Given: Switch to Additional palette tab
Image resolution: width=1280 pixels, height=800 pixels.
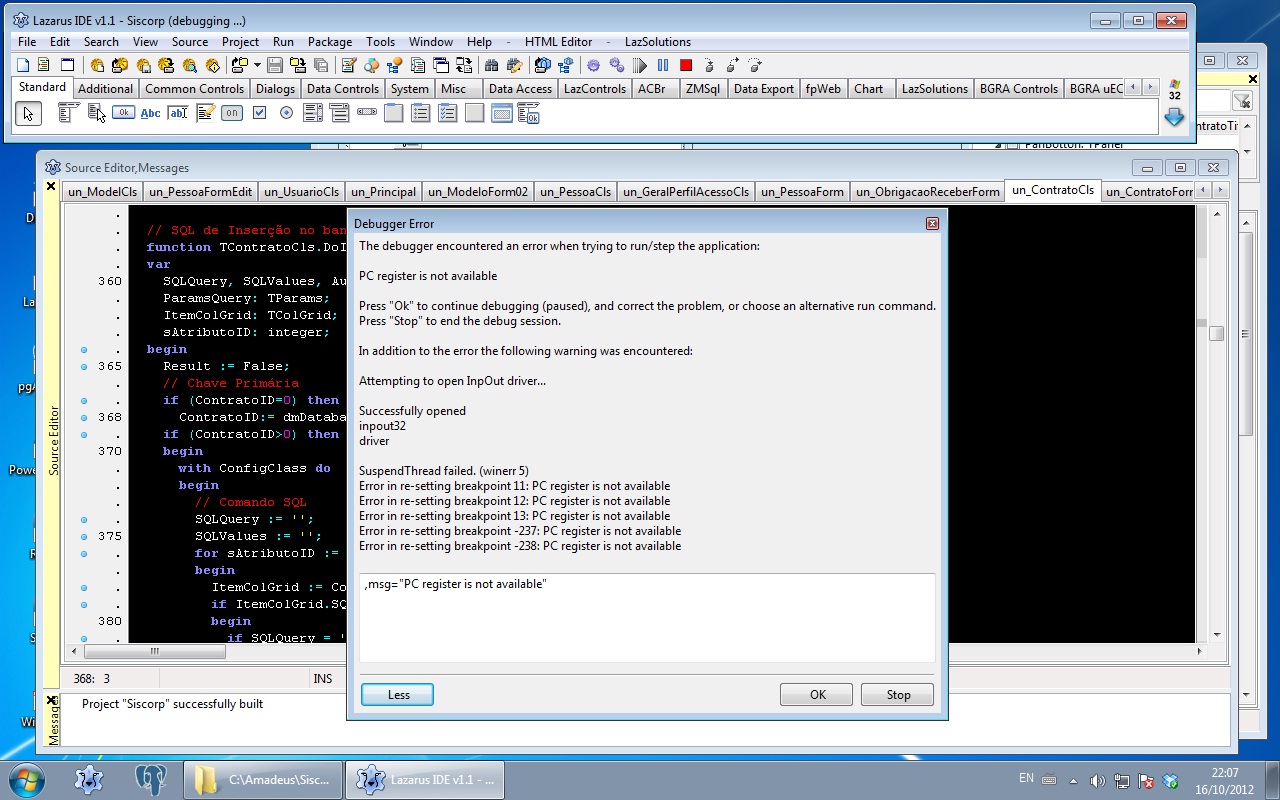Looking at the screenshot, I should (105, 88).
